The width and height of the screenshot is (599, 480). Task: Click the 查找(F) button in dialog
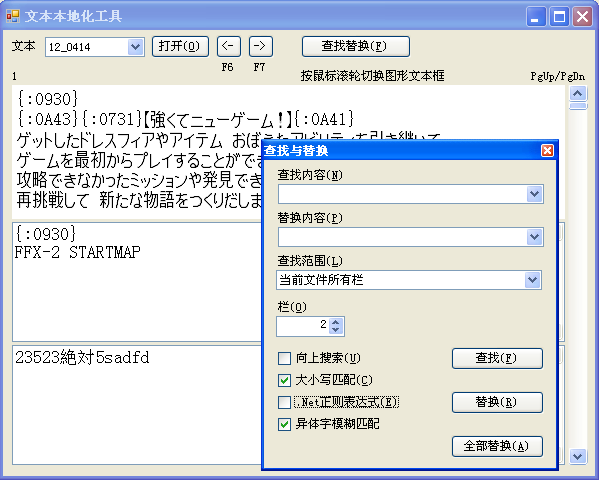click(497, 358)
